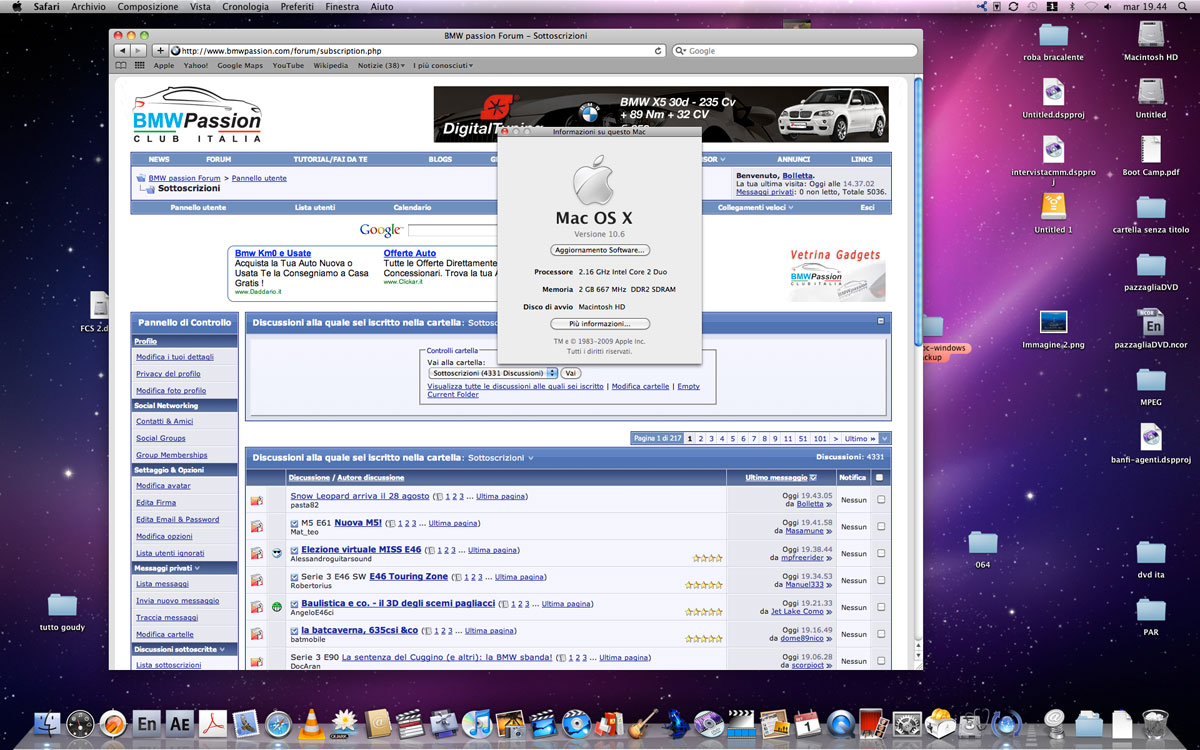Open Adobe Acrobat from the Dock

point(214,722)
